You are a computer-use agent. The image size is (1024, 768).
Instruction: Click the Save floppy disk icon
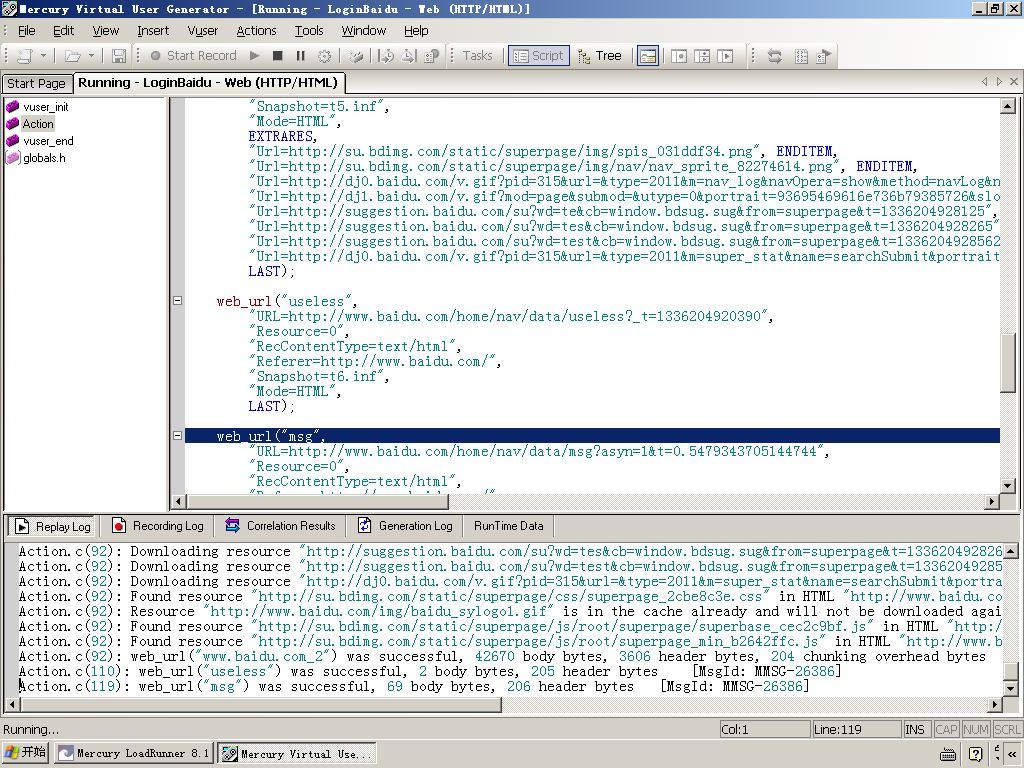[x=118, y=56]
